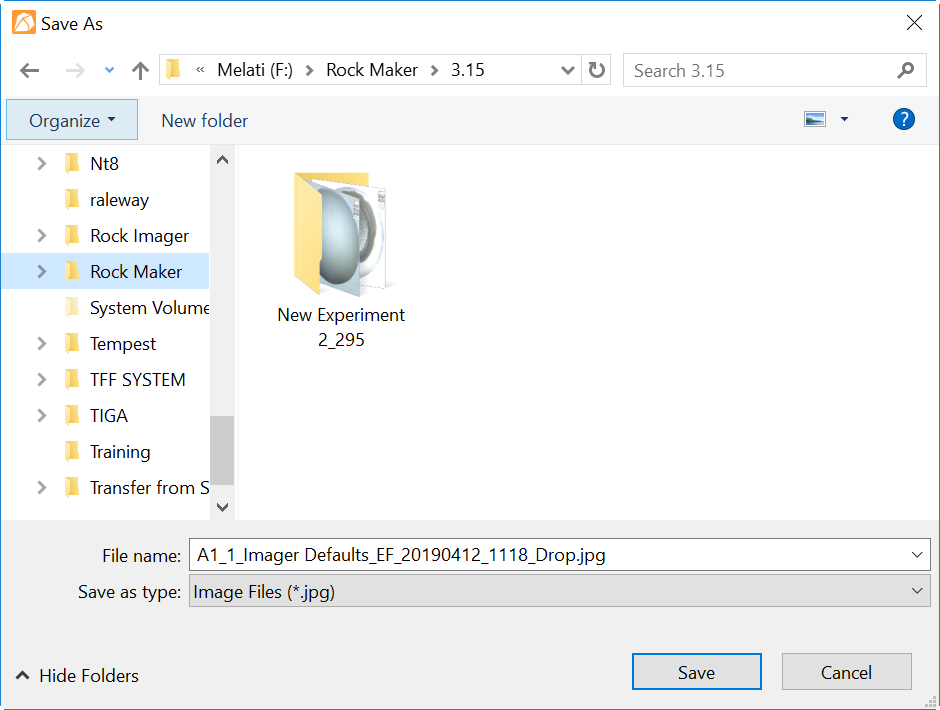This screenshot has width=940, height=710.
Task: Collapse the Rock Maker tree expander
Action: 41,271
